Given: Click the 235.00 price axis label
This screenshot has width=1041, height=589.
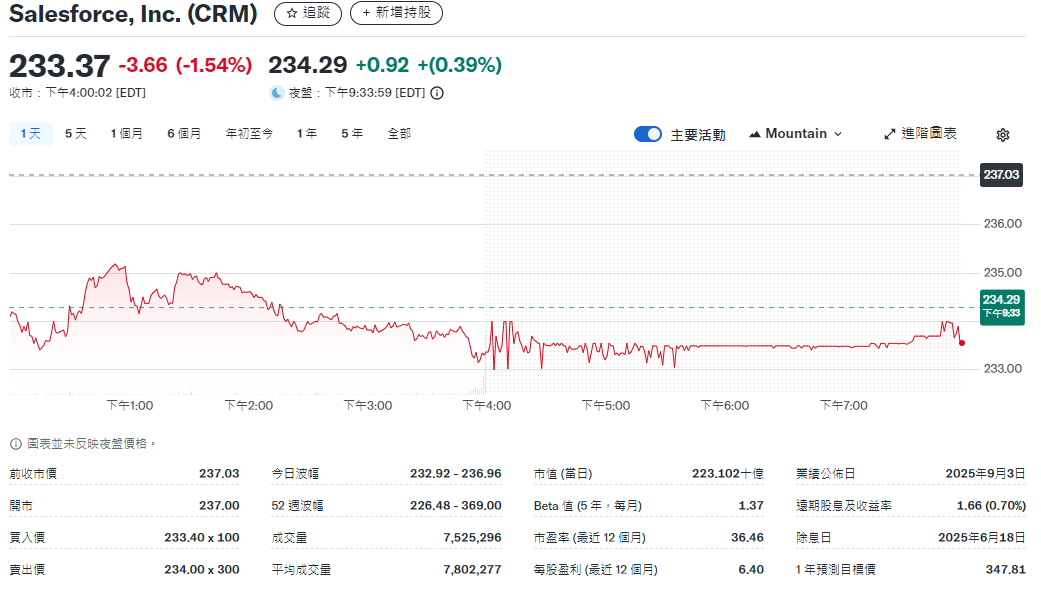Looking at the screenshot, I should point(1002,273).
